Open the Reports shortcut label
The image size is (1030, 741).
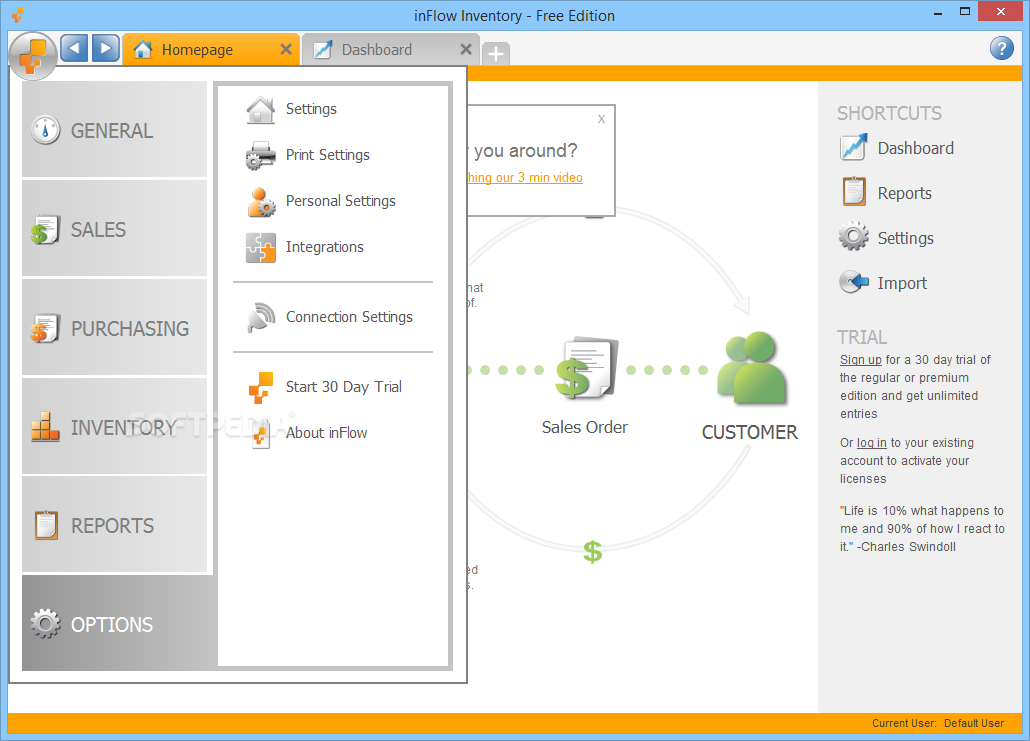[x=905, y=193]
